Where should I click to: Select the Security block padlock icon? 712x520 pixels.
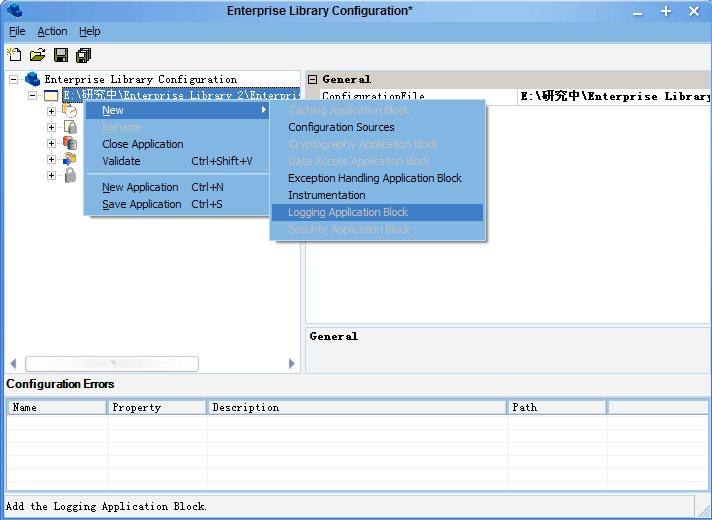pos(70,175)
